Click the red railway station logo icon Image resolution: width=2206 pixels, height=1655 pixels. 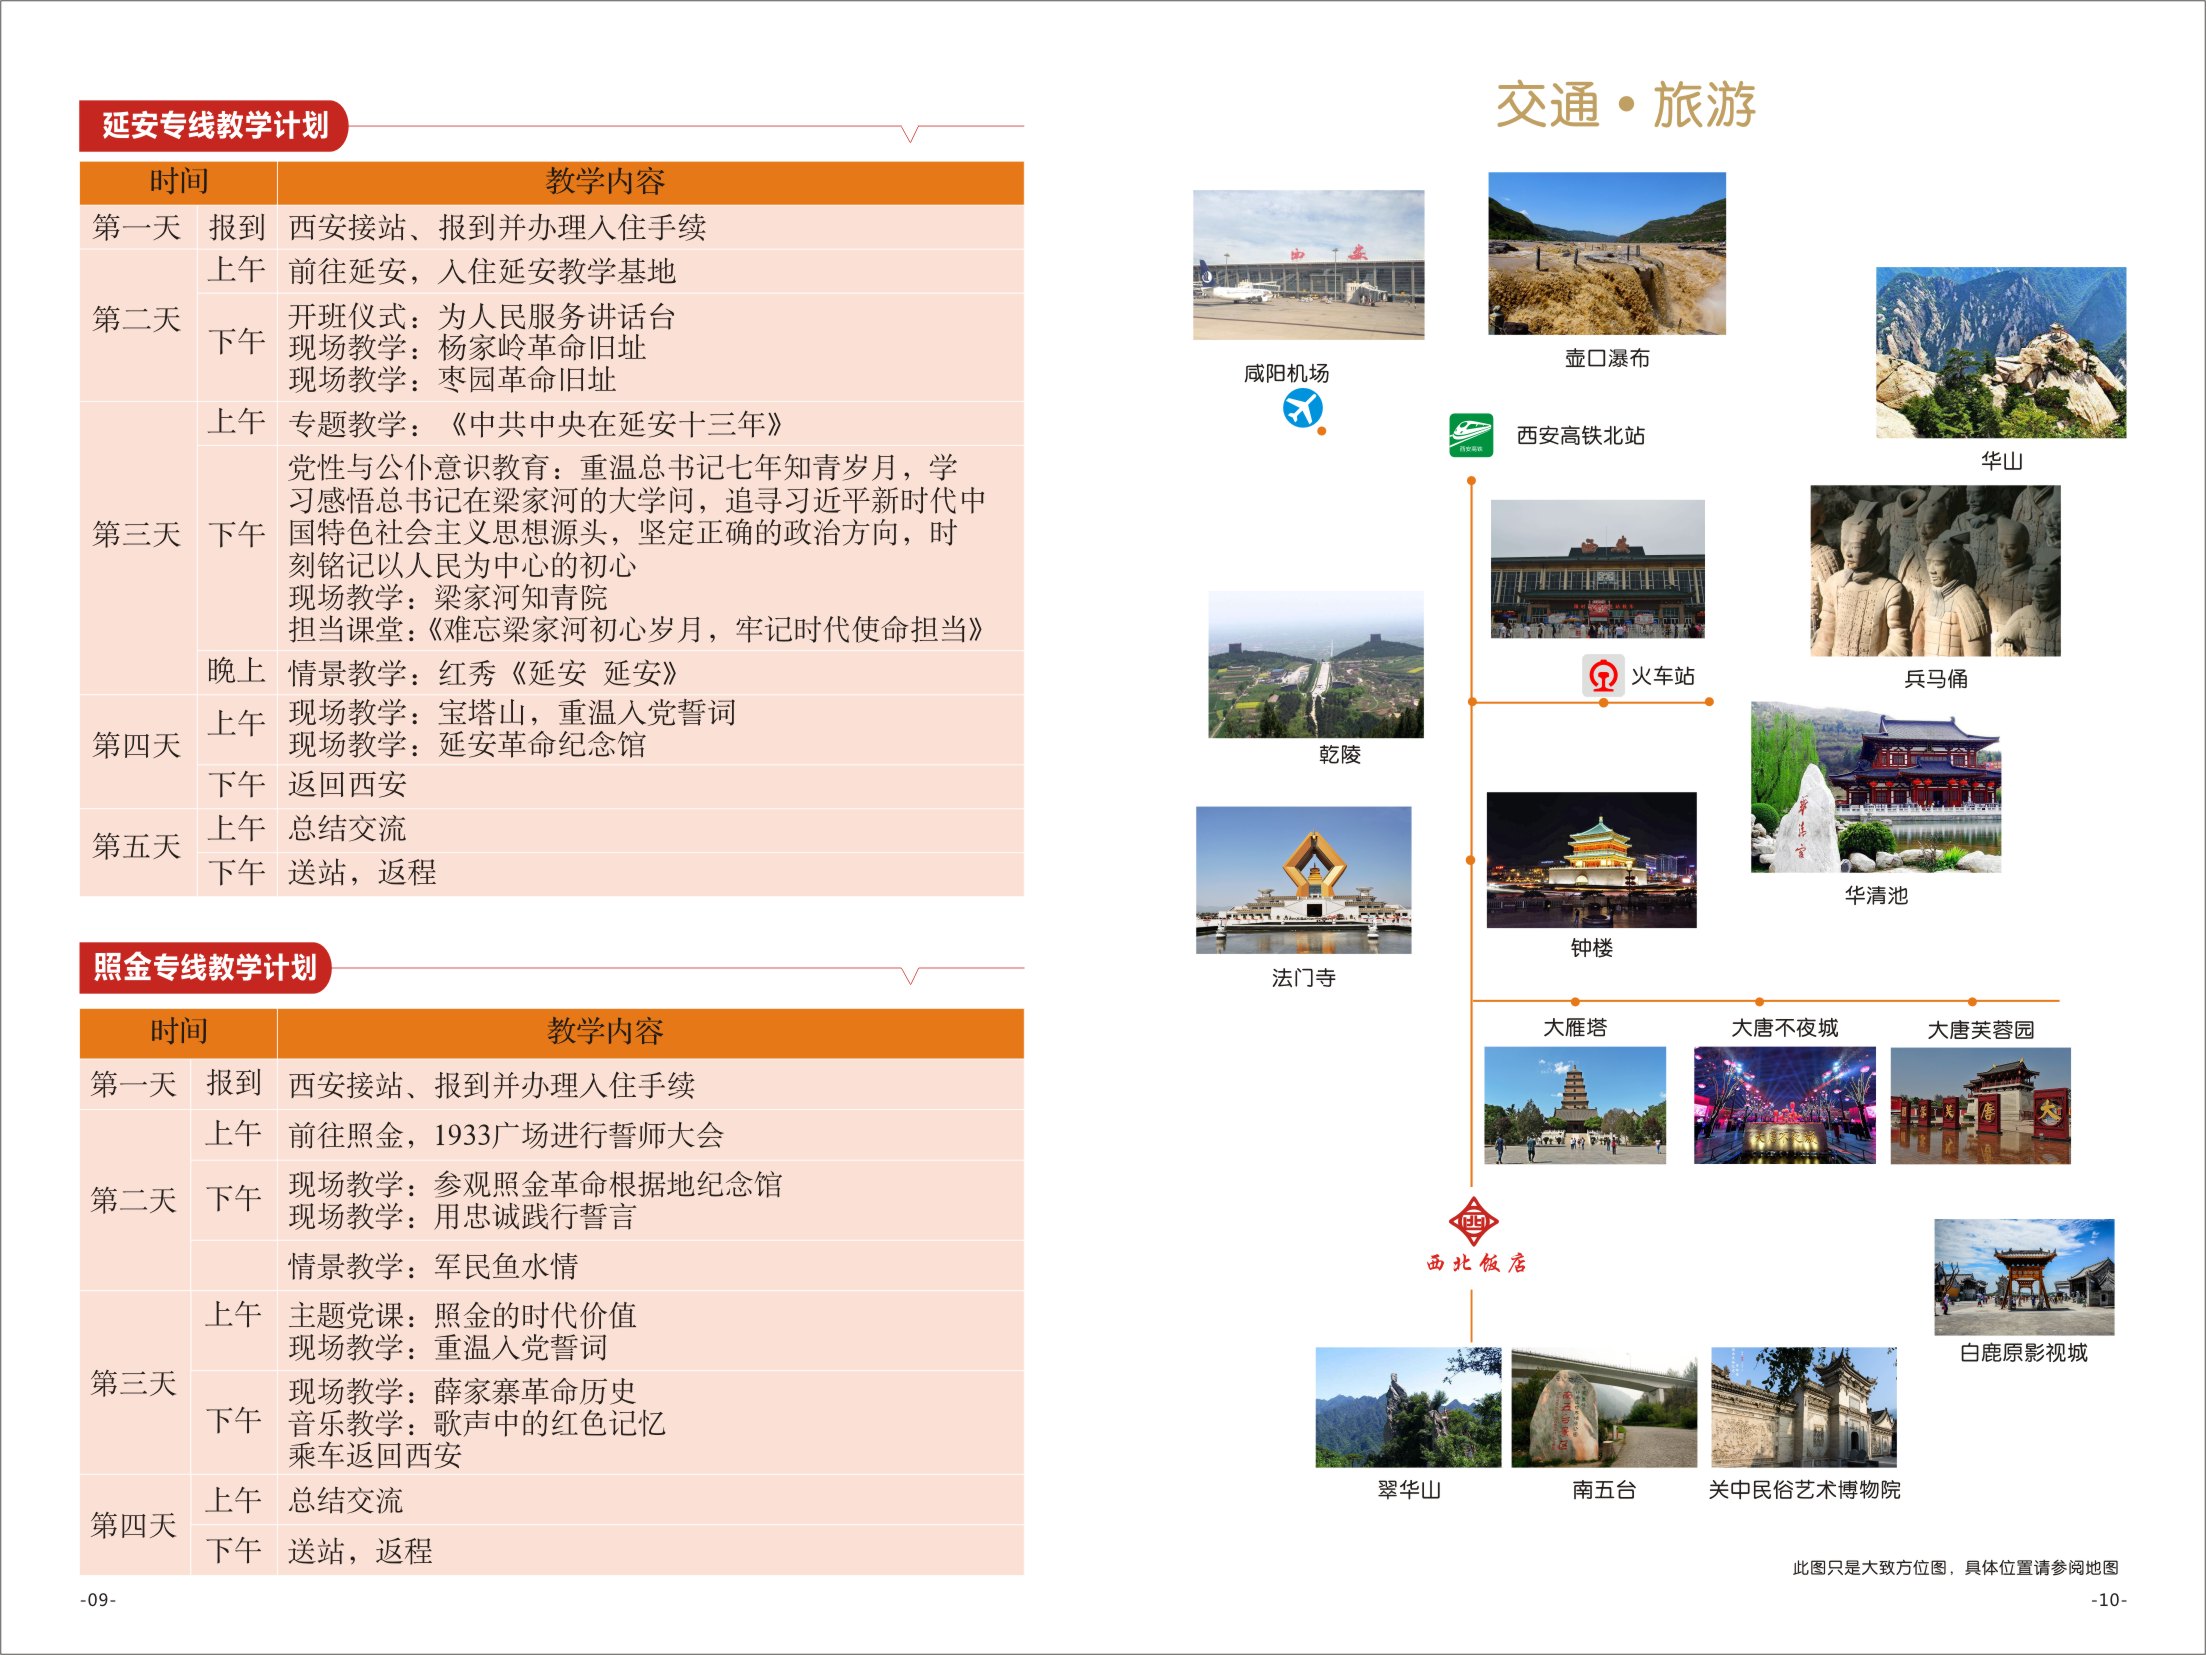[1603, 676]
